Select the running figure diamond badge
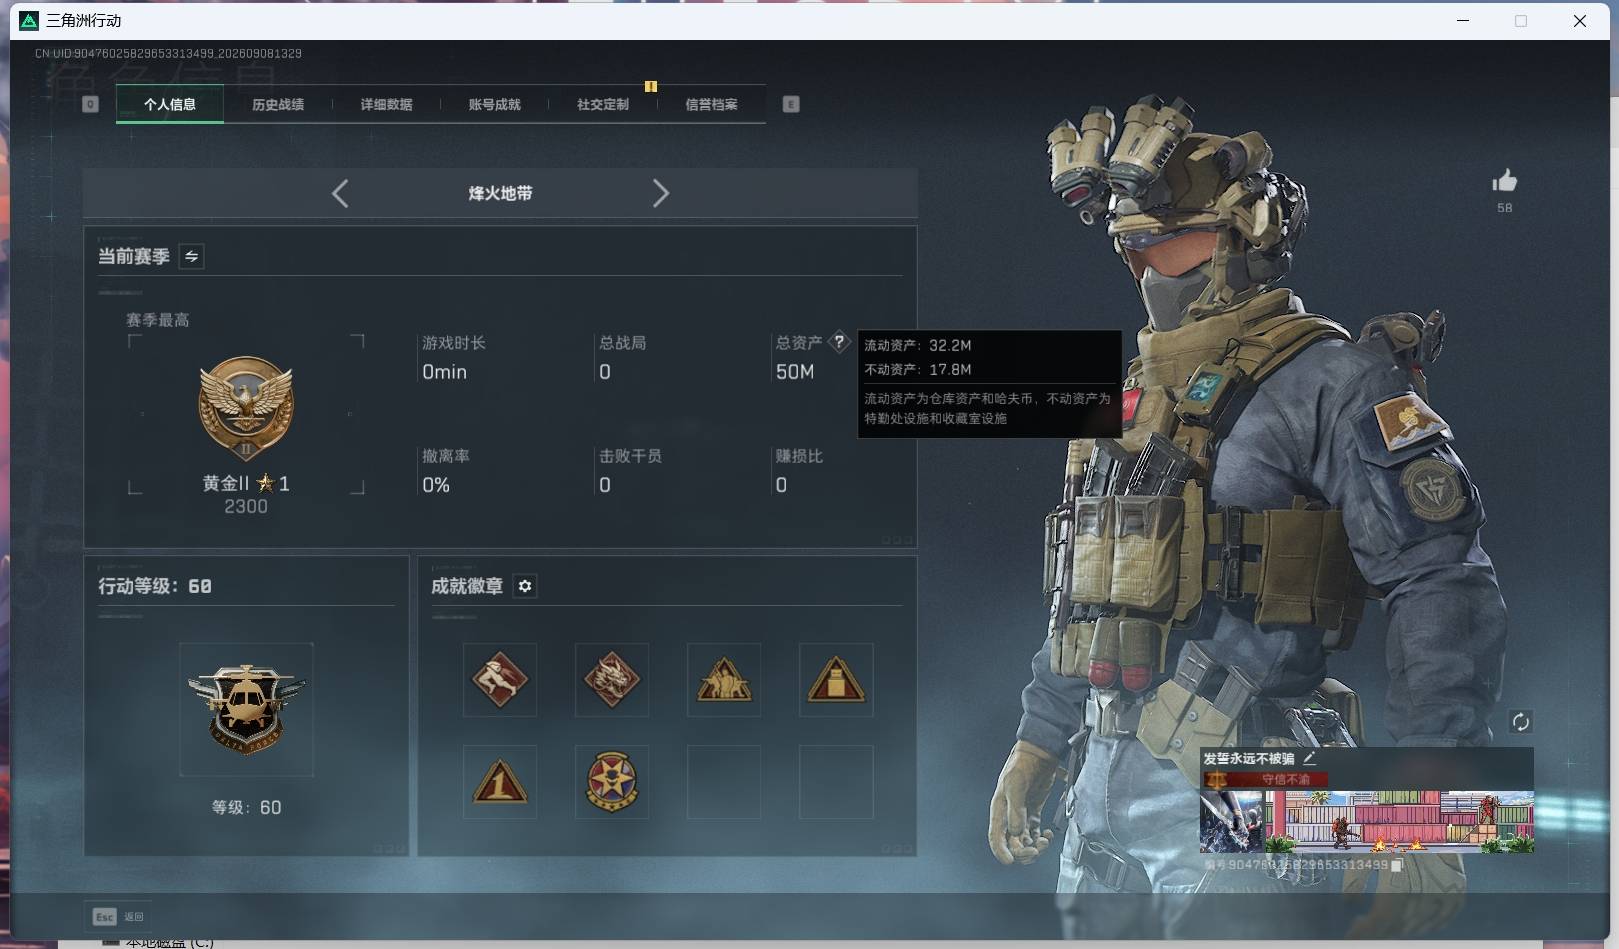The height and width of the screenshot is (949, 1619). pyautogui.click(x=500, y=680)
